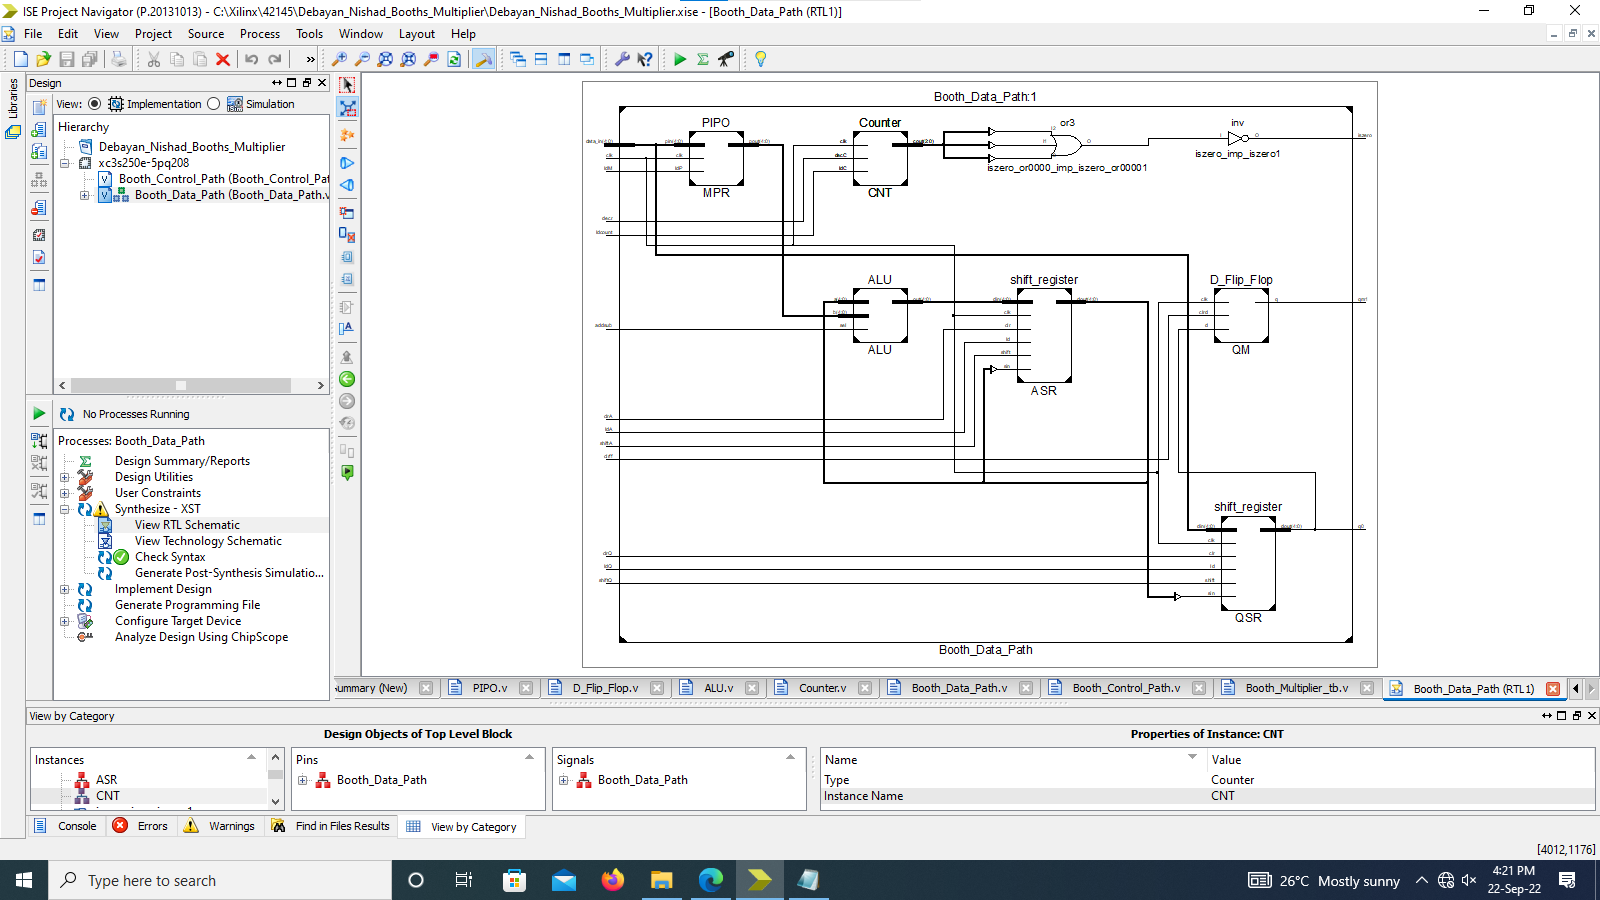This screenshot has height=900, width=1600.
Task: Click the Undo arrow on the toolbar
Action: [x=252, y=59]
